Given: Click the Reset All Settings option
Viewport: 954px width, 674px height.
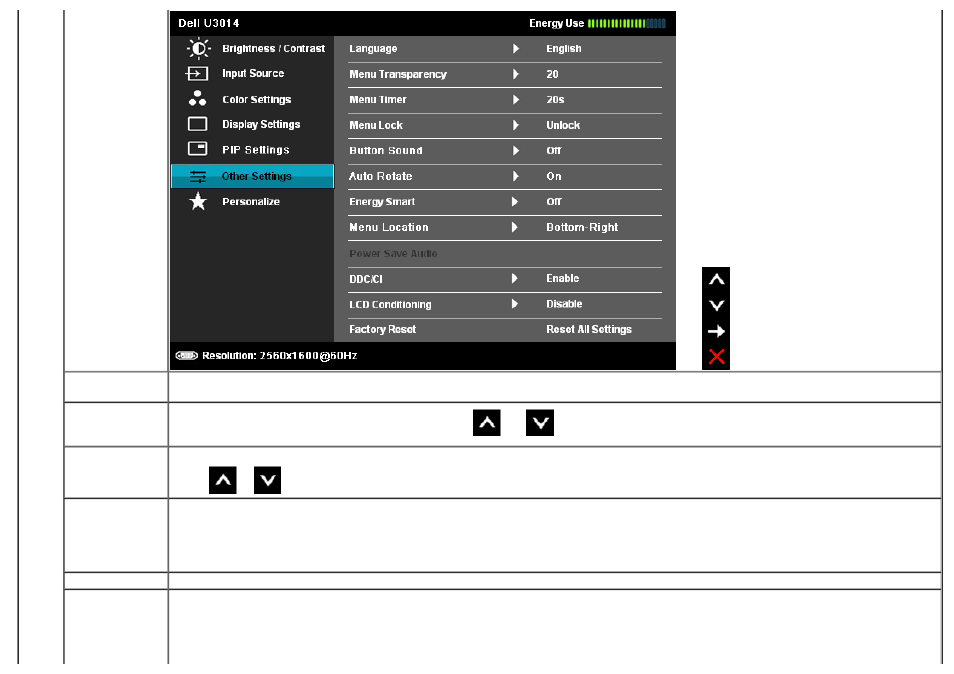Looking at the screenshot, I should 589,330.
